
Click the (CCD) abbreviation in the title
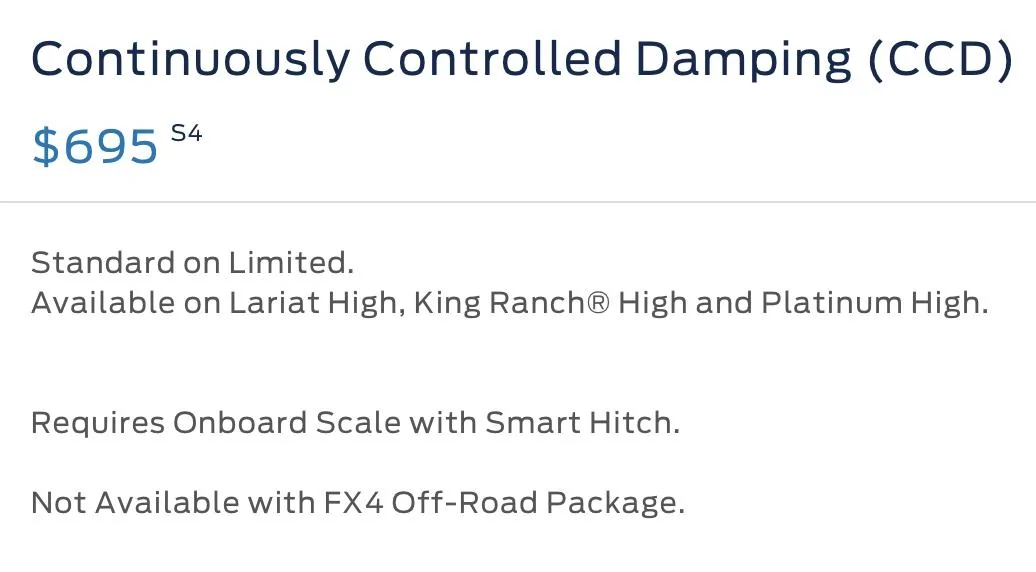point(941,60)
